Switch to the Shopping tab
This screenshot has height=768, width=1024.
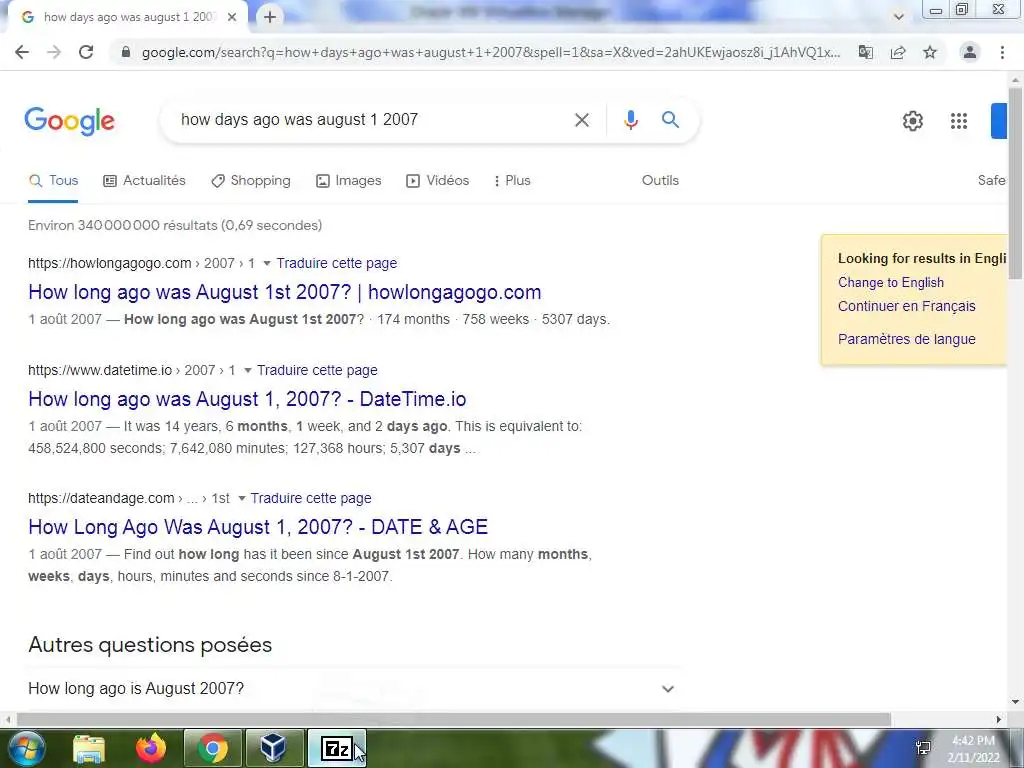click(251, 180)
